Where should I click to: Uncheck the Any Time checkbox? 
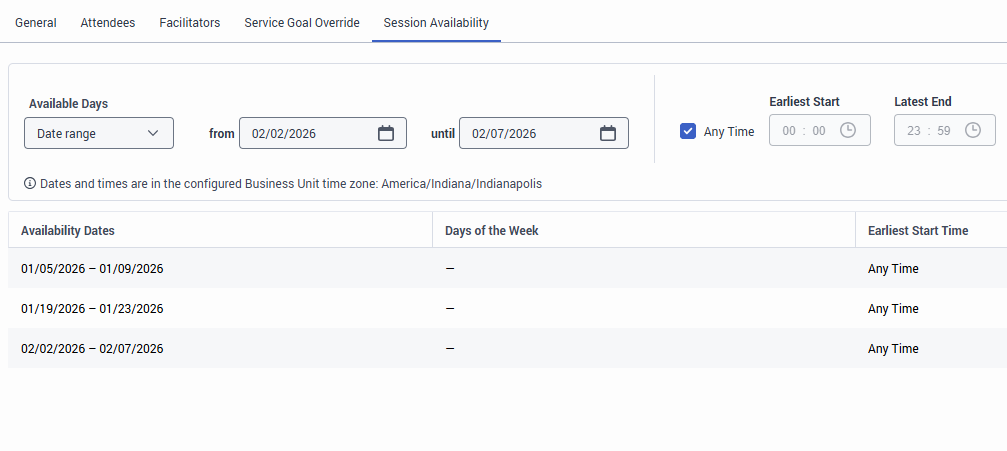[x=688, y=131]
